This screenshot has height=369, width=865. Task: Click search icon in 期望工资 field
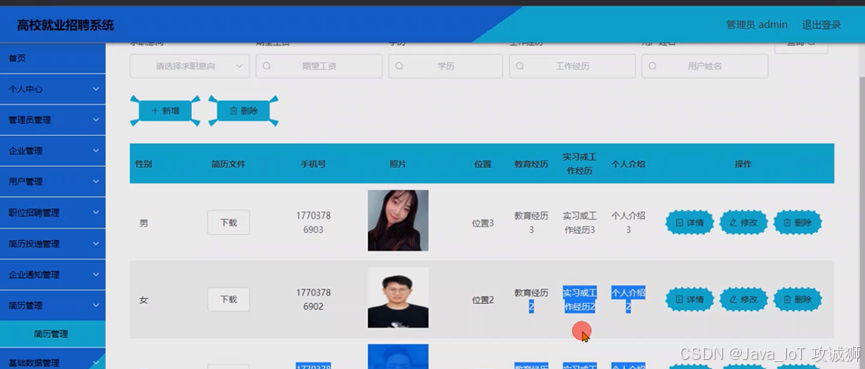[x=266, y=66]
